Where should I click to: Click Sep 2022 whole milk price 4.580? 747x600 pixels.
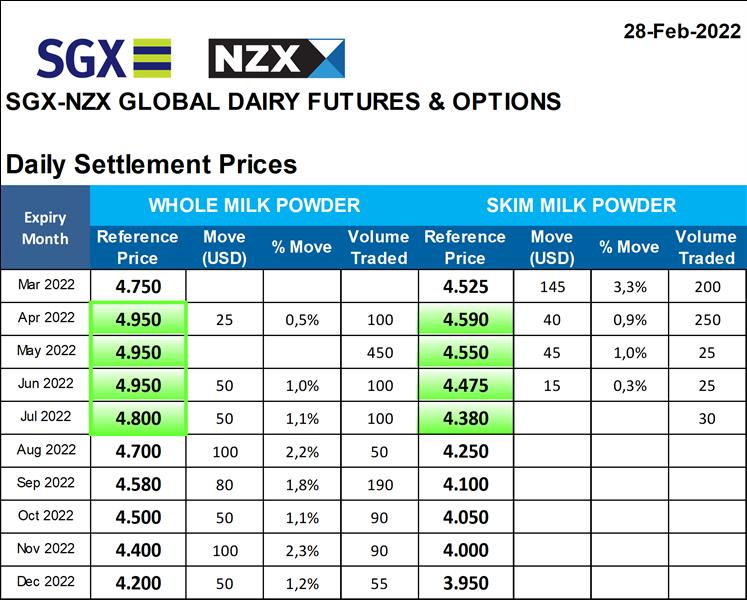(138, 484)
